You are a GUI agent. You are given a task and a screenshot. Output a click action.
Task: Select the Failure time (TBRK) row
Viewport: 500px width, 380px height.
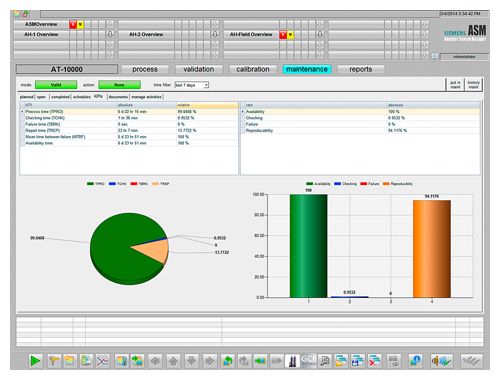tap(129, 124)
